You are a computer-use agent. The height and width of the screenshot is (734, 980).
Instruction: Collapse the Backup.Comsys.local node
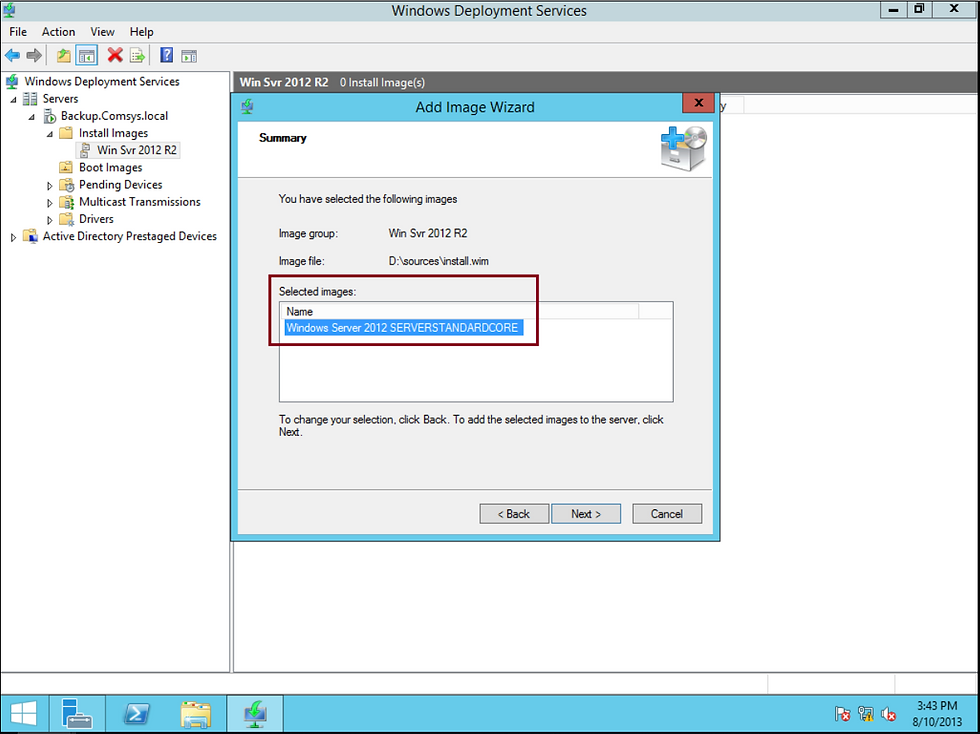point(32,116)
